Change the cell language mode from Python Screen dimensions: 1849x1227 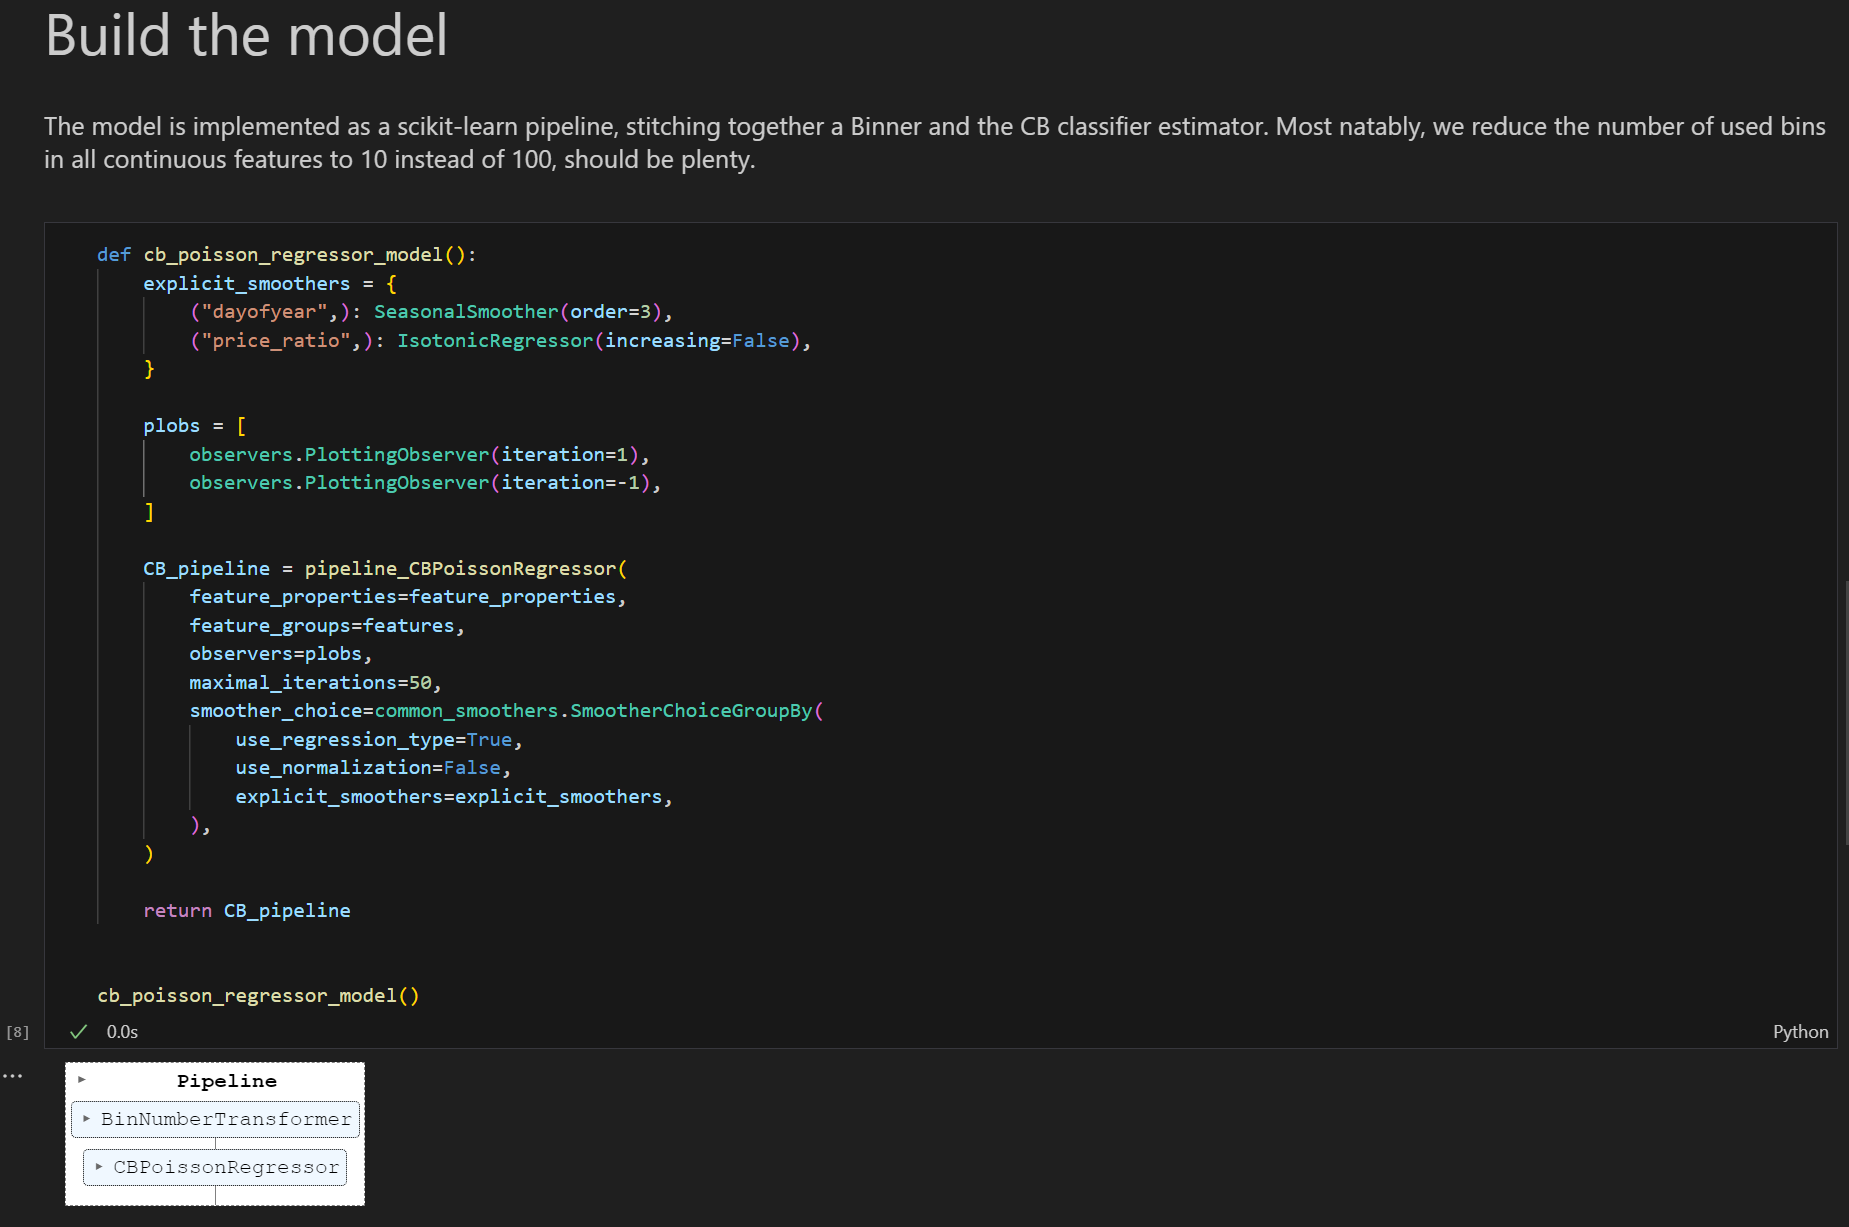coord(1800,1032)
